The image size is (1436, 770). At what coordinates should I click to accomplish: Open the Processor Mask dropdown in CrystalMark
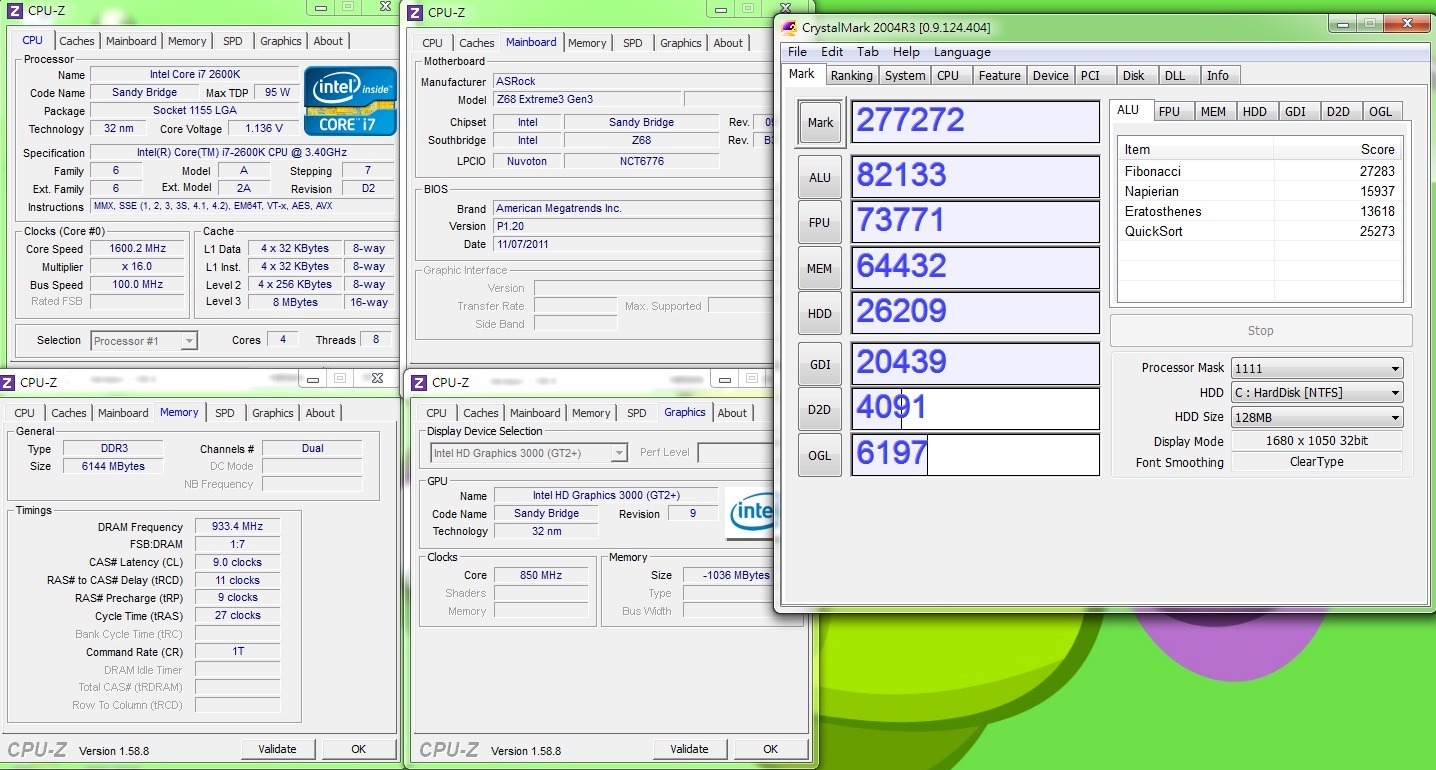1317,368
